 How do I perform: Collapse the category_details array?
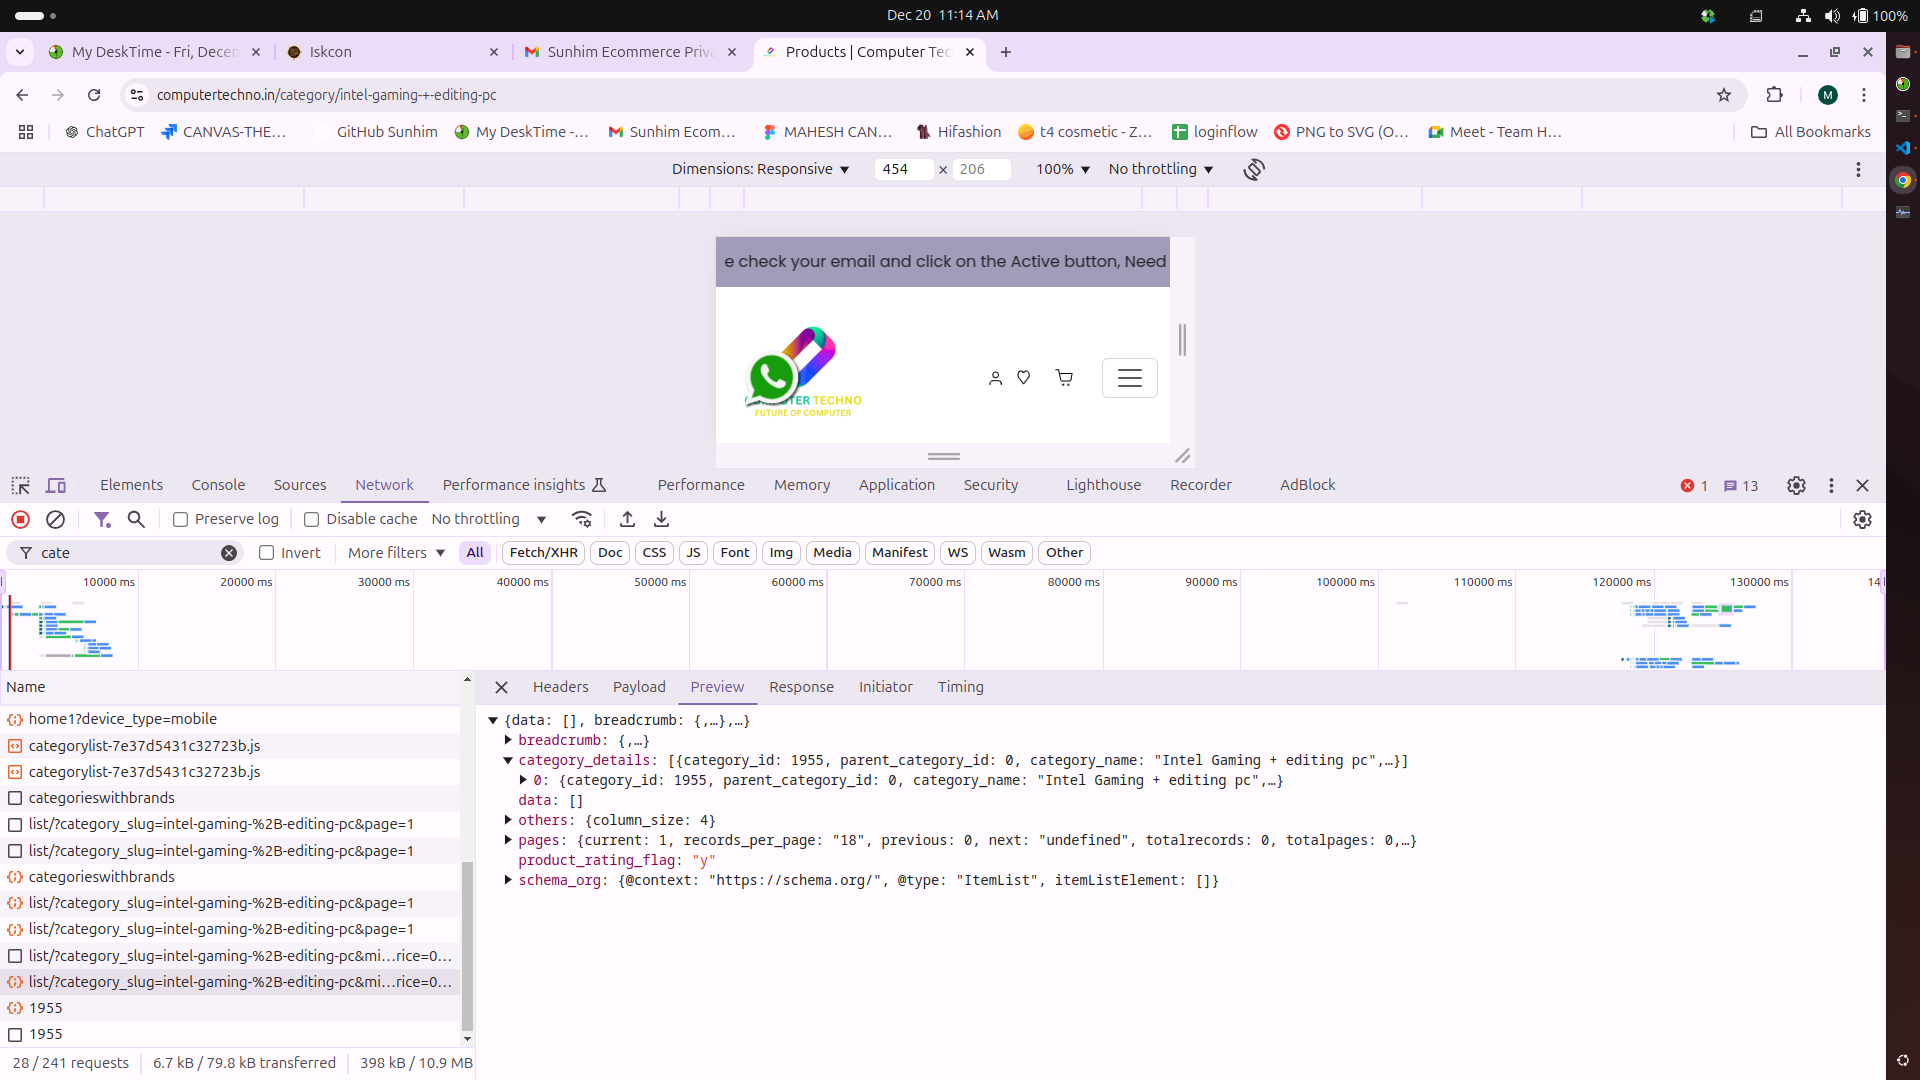508,761
